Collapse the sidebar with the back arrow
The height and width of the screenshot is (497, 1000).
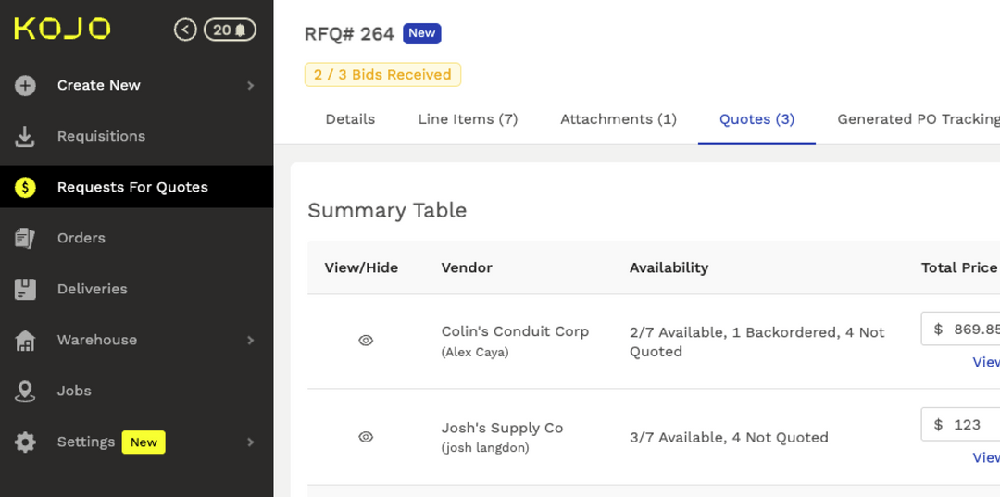185,29
